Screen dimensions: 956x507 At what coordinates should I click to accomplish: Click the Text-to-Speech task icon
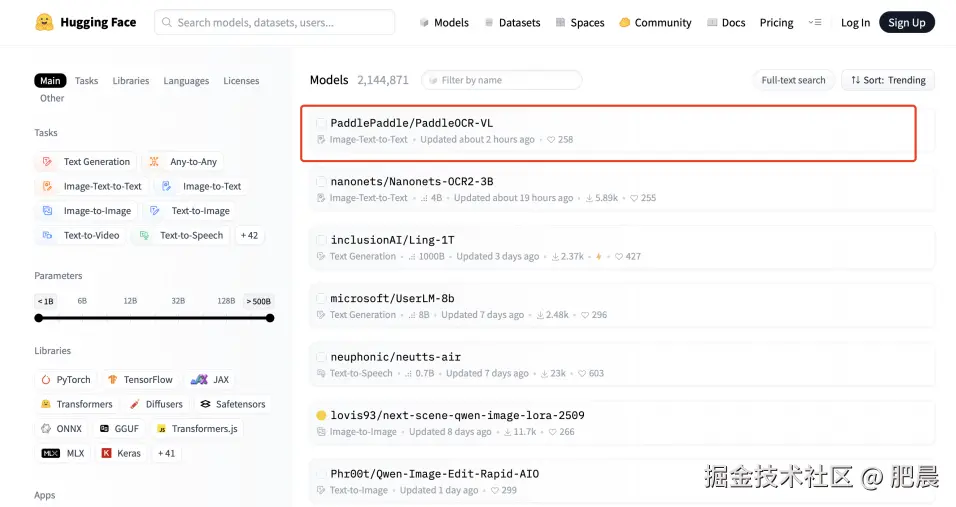pos(144,235)
